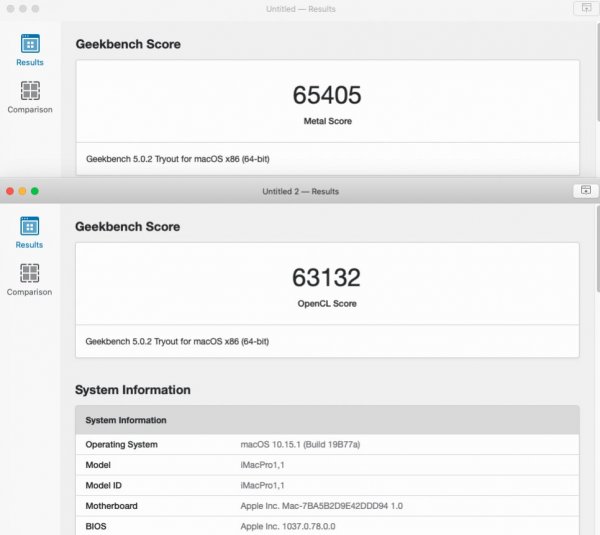Screen dimensions: 600x535
Task: Click Geekbench 5.0.2 Tryout text in Untitled window
Action: (178, 159)
